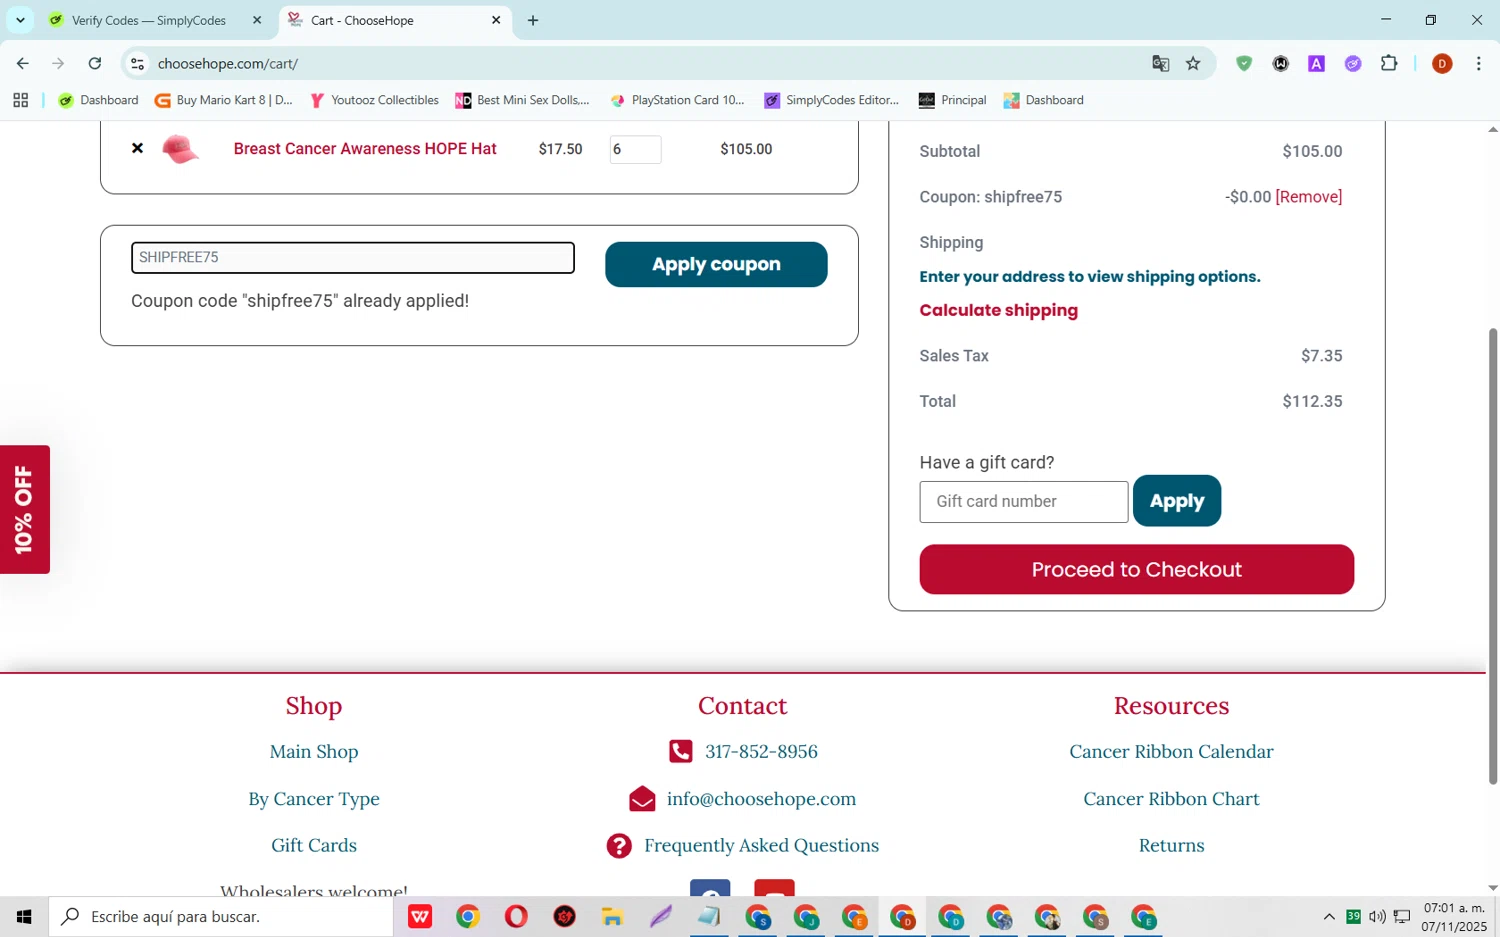Open Returns link

click(1171, 845)
